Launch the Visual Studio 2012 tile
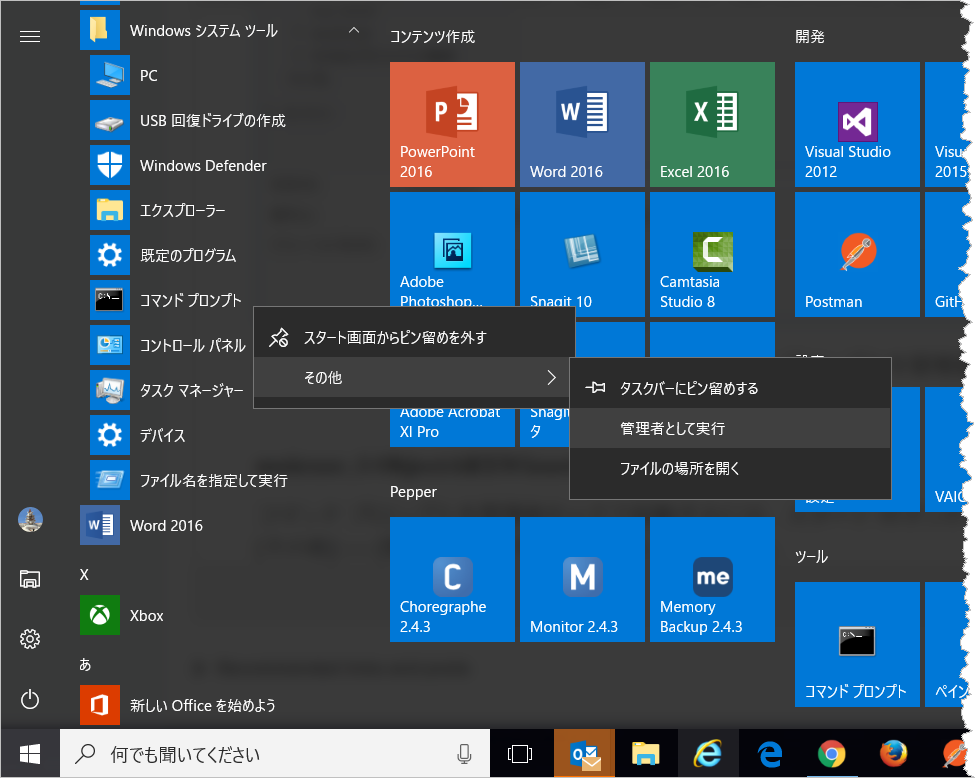The height and width of the screenshot is (779, 976). tap(857, 124)
